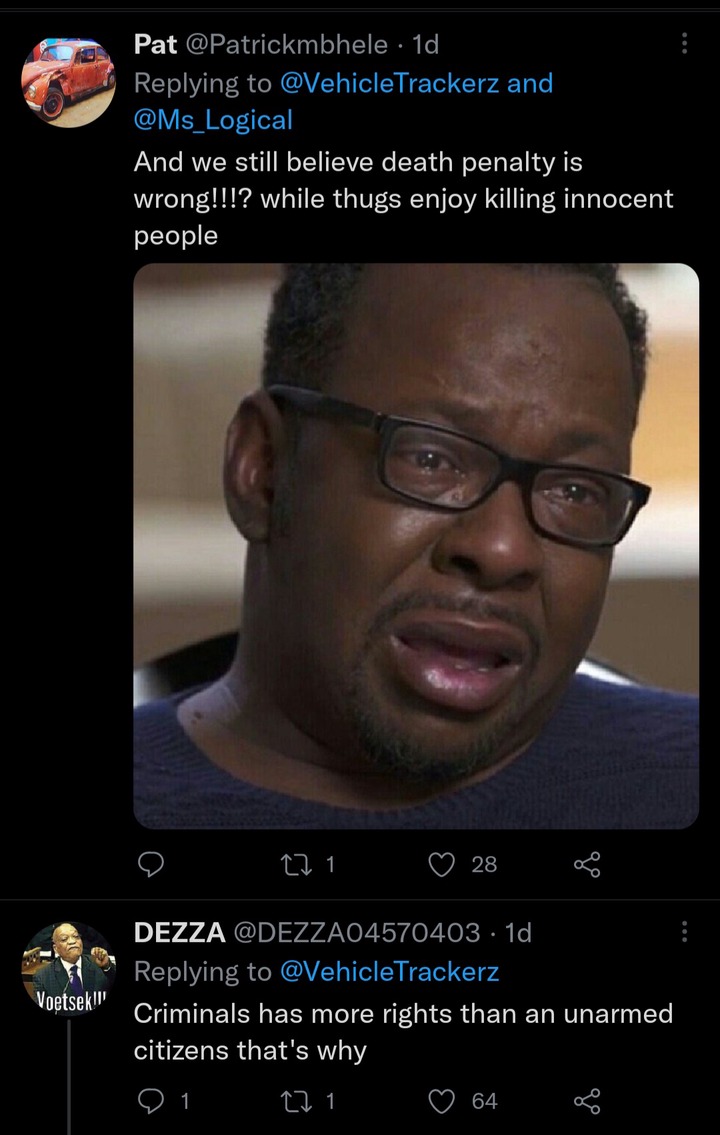The height and width of the screenshot is (1135, 720).
Task: Open Pat's tweet text about death penalty
Action: 404,199
